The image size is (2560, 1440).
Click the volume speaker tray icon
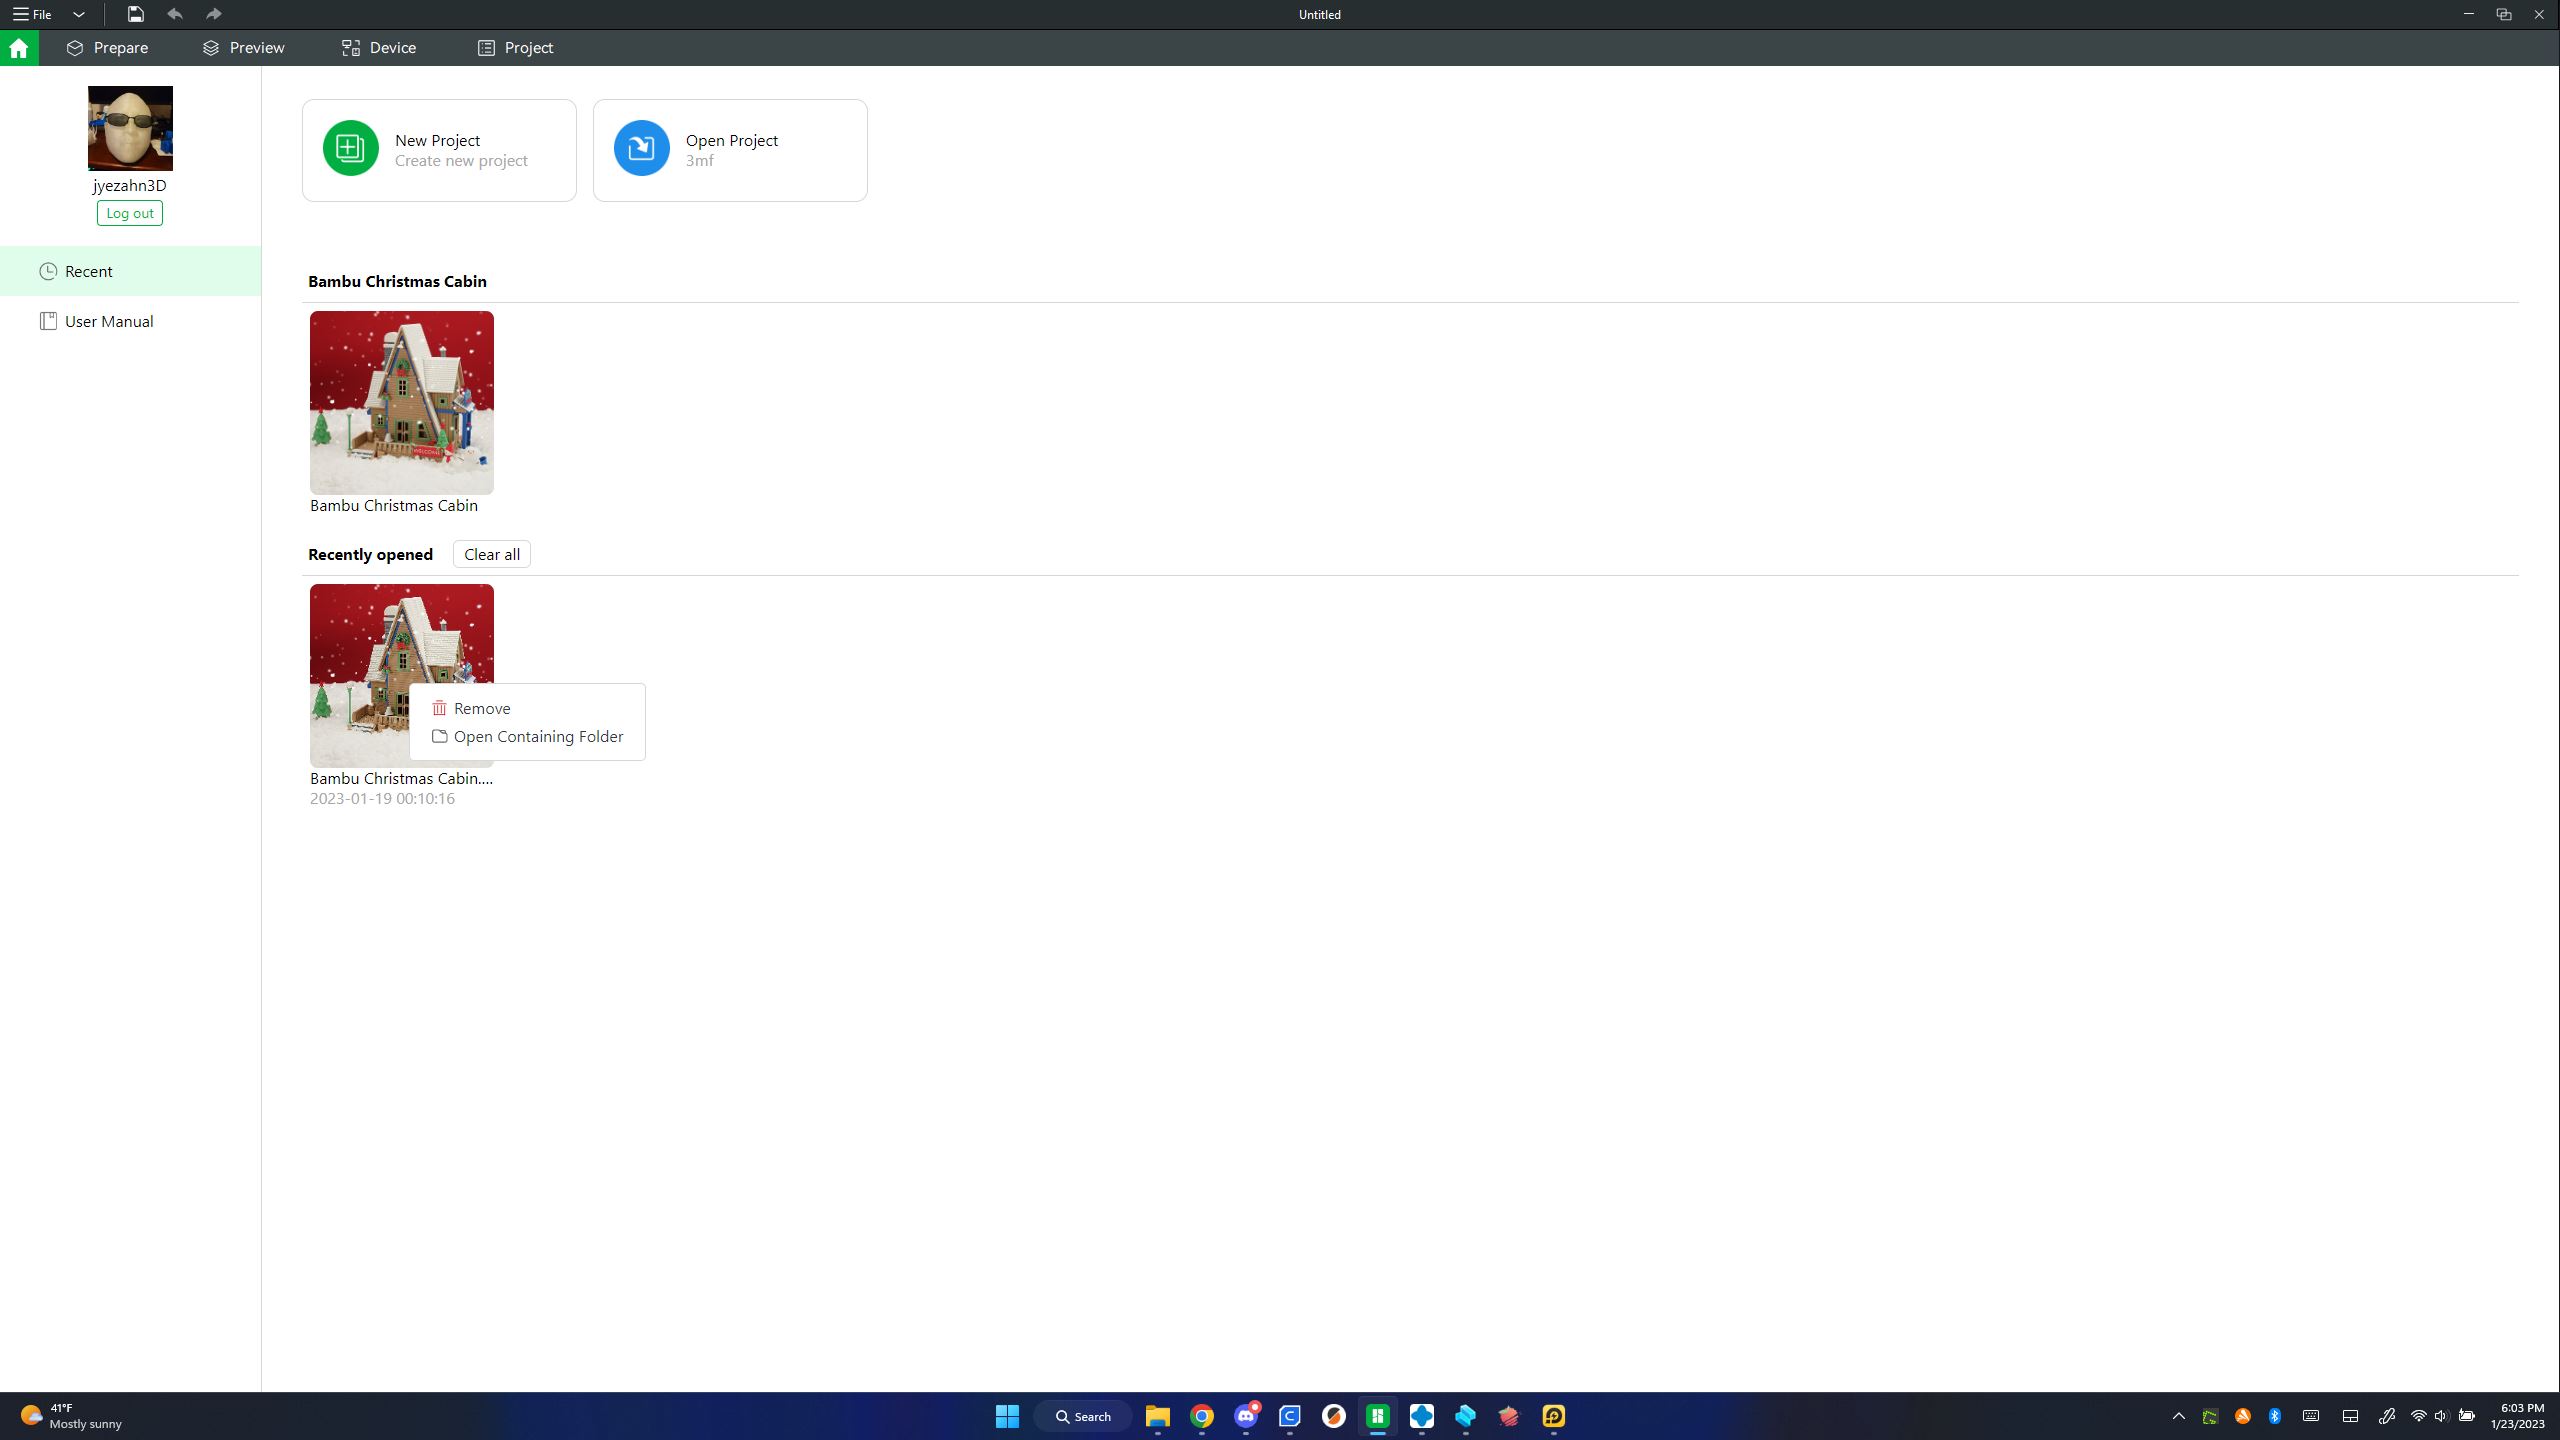2442,1416
